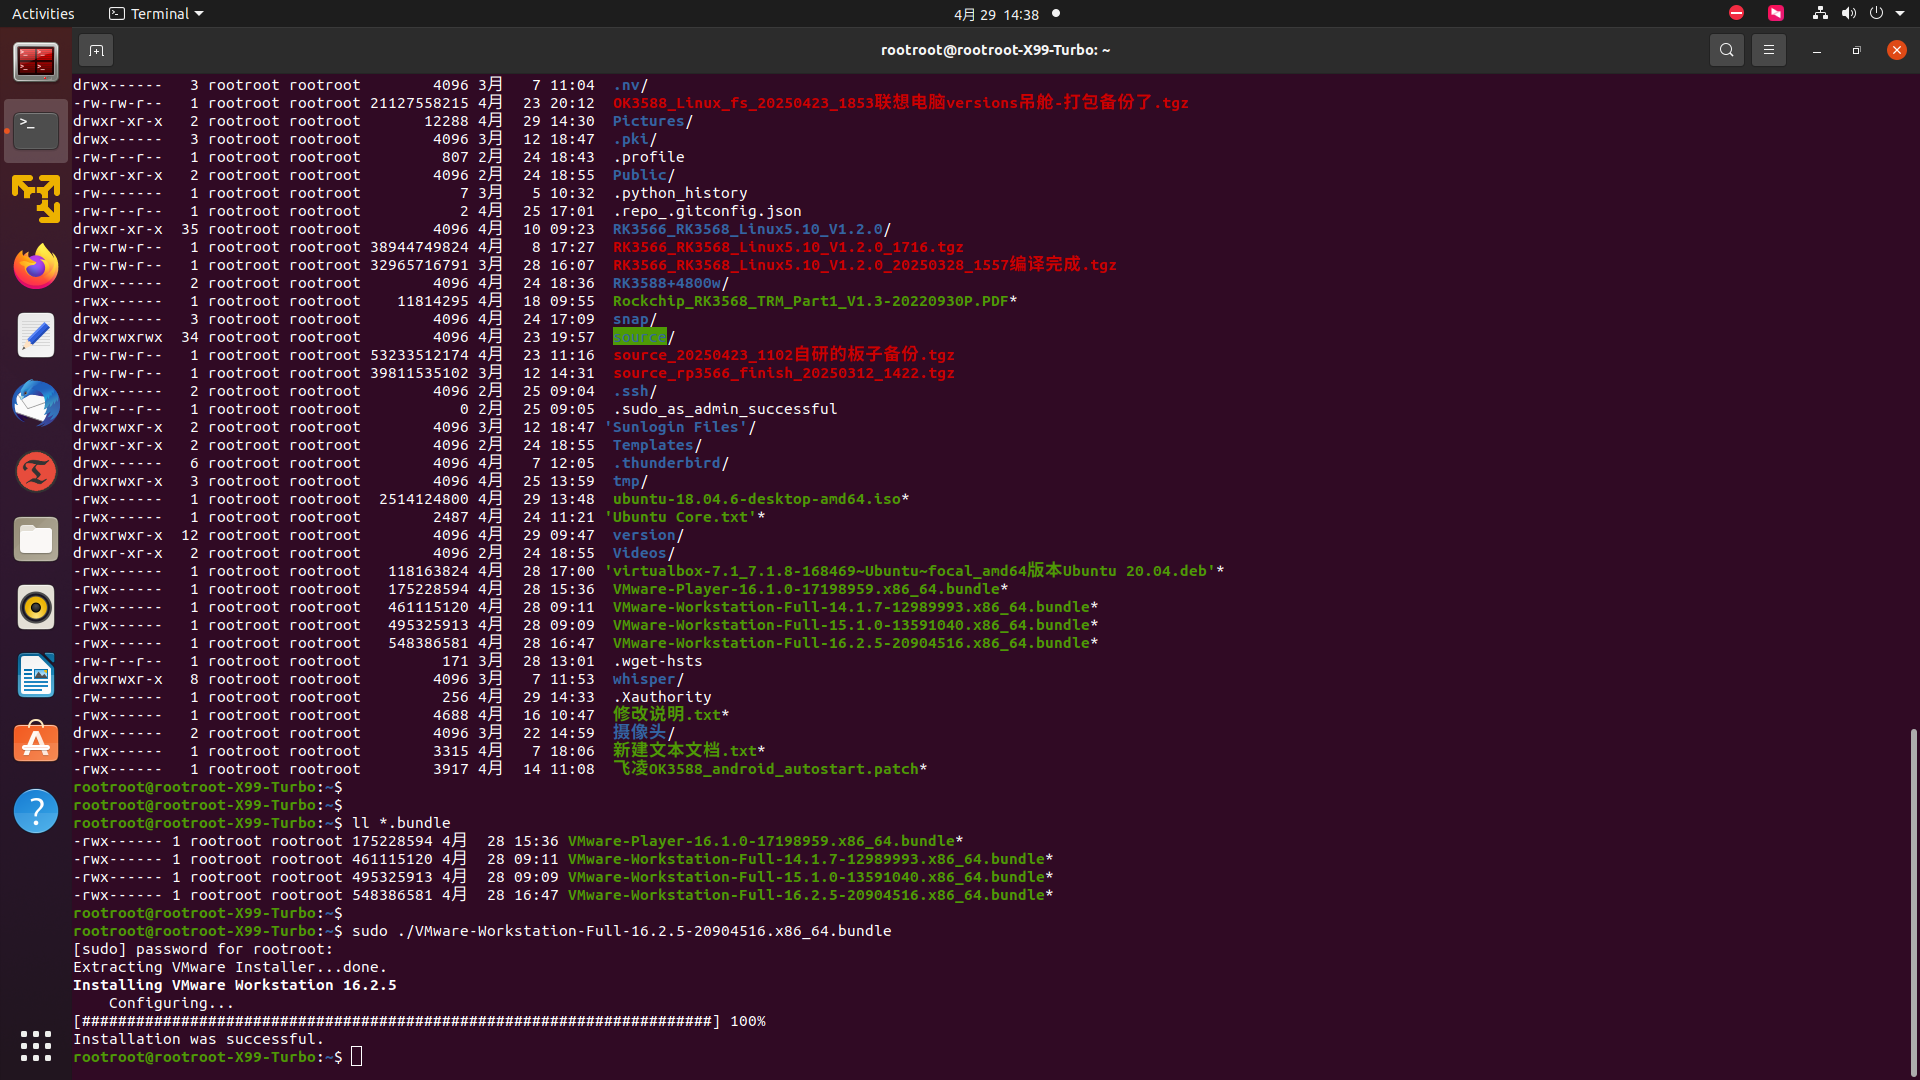This screenshot has height=1080, width=1920.
Task: Open the text editor in dock
Action: click(36, 335)
